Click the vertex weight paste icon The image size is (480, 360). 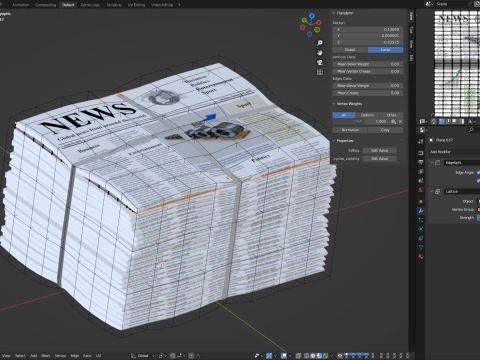point(394,122)
